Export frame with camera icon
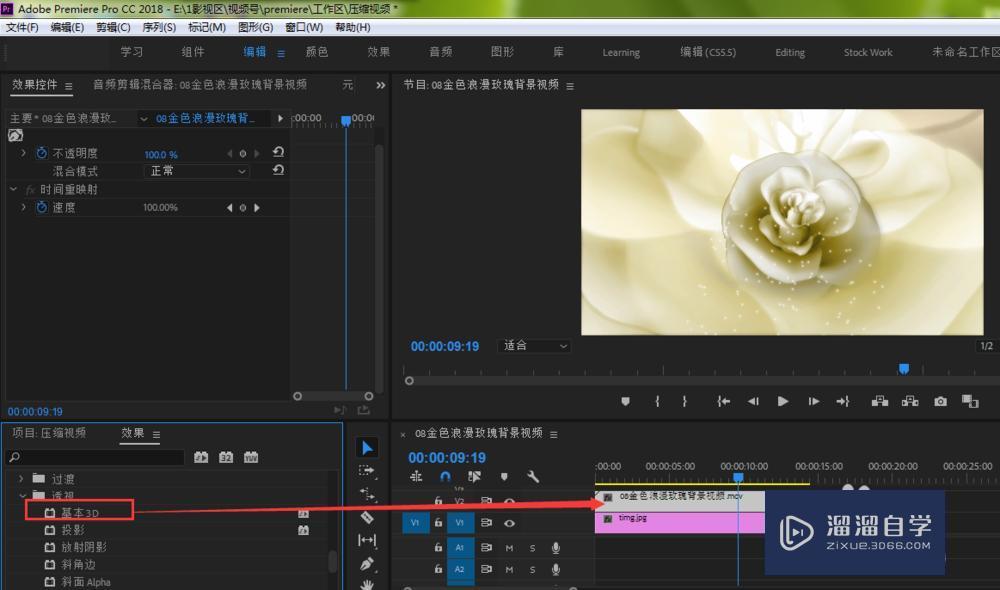The height and width of the screenshot is (590, 1000). tap(940, 401)
